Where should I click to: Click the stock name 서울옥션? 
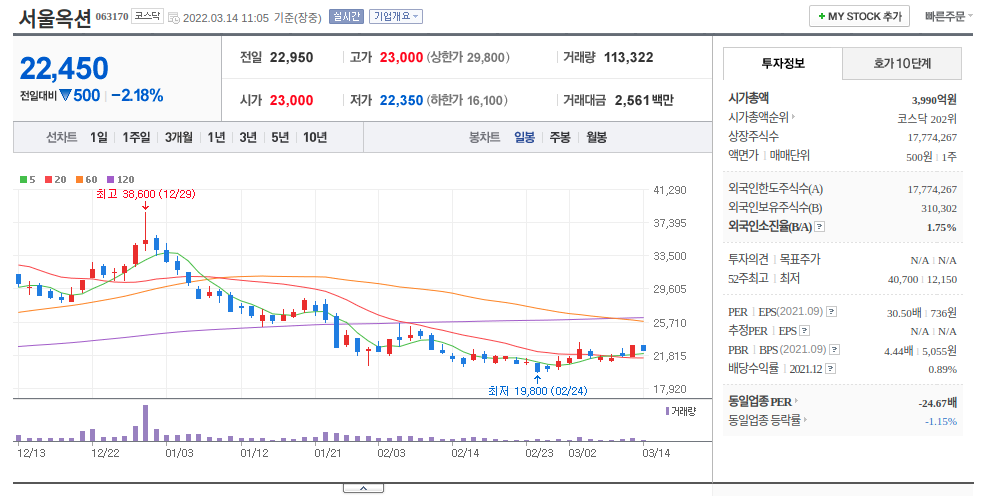[x=55, y=18]
